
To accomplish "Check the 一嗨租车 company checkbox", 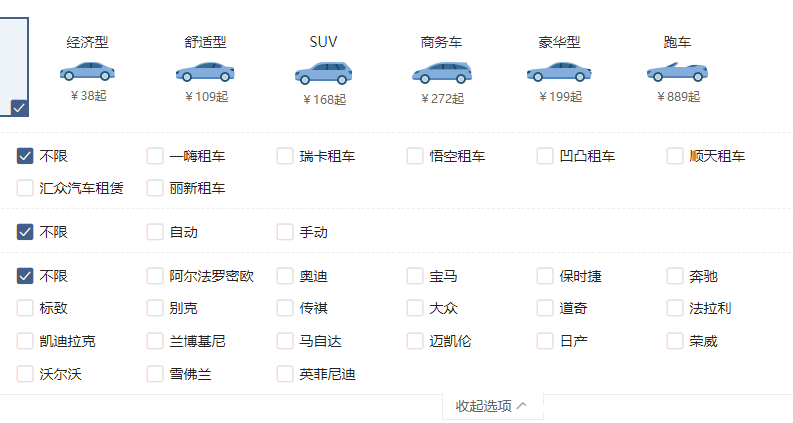I will [155, 156].
